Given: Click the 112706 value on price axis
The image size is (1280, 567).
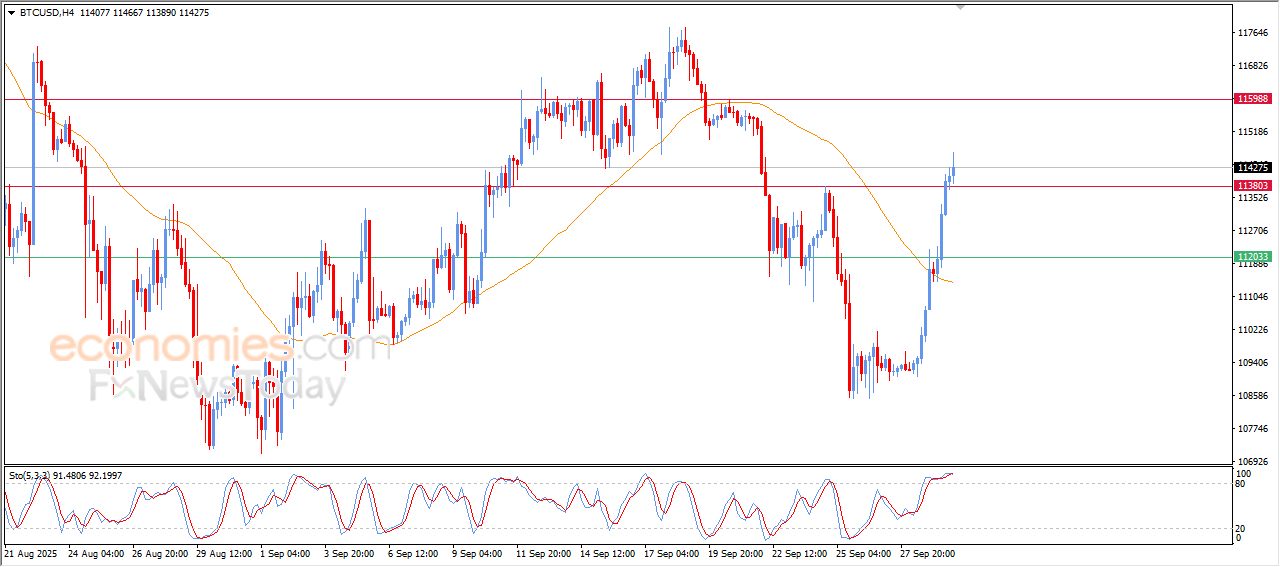Looking at the screenshot, I should tap(1253, 231).
